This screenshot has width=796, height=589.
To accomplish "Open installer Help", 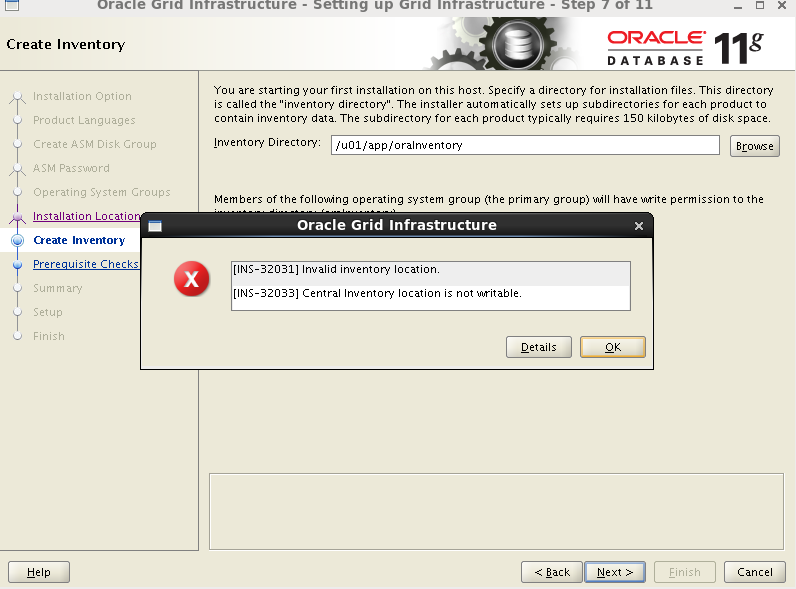I will pos(39,572).
